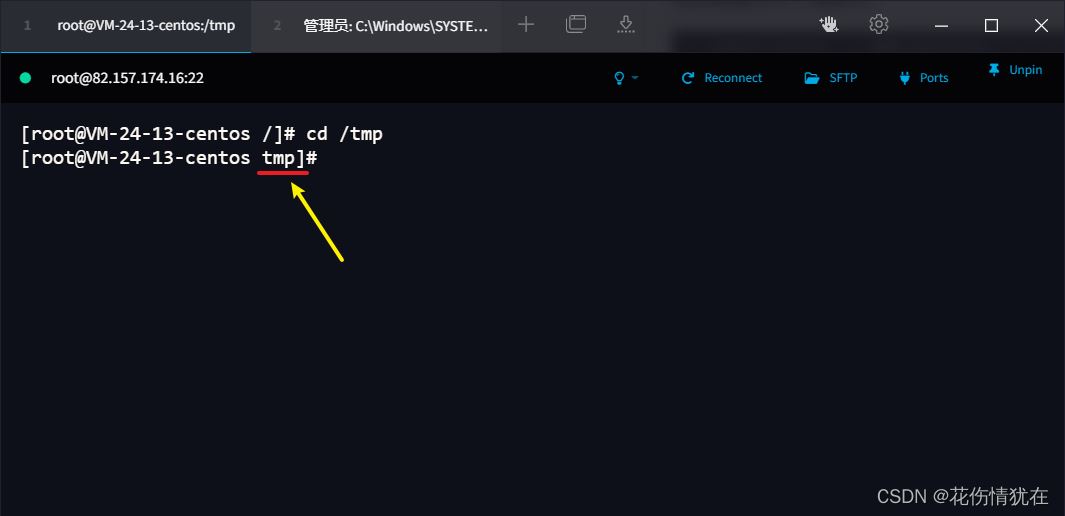Click the Reconnect button label

[733, 78]
